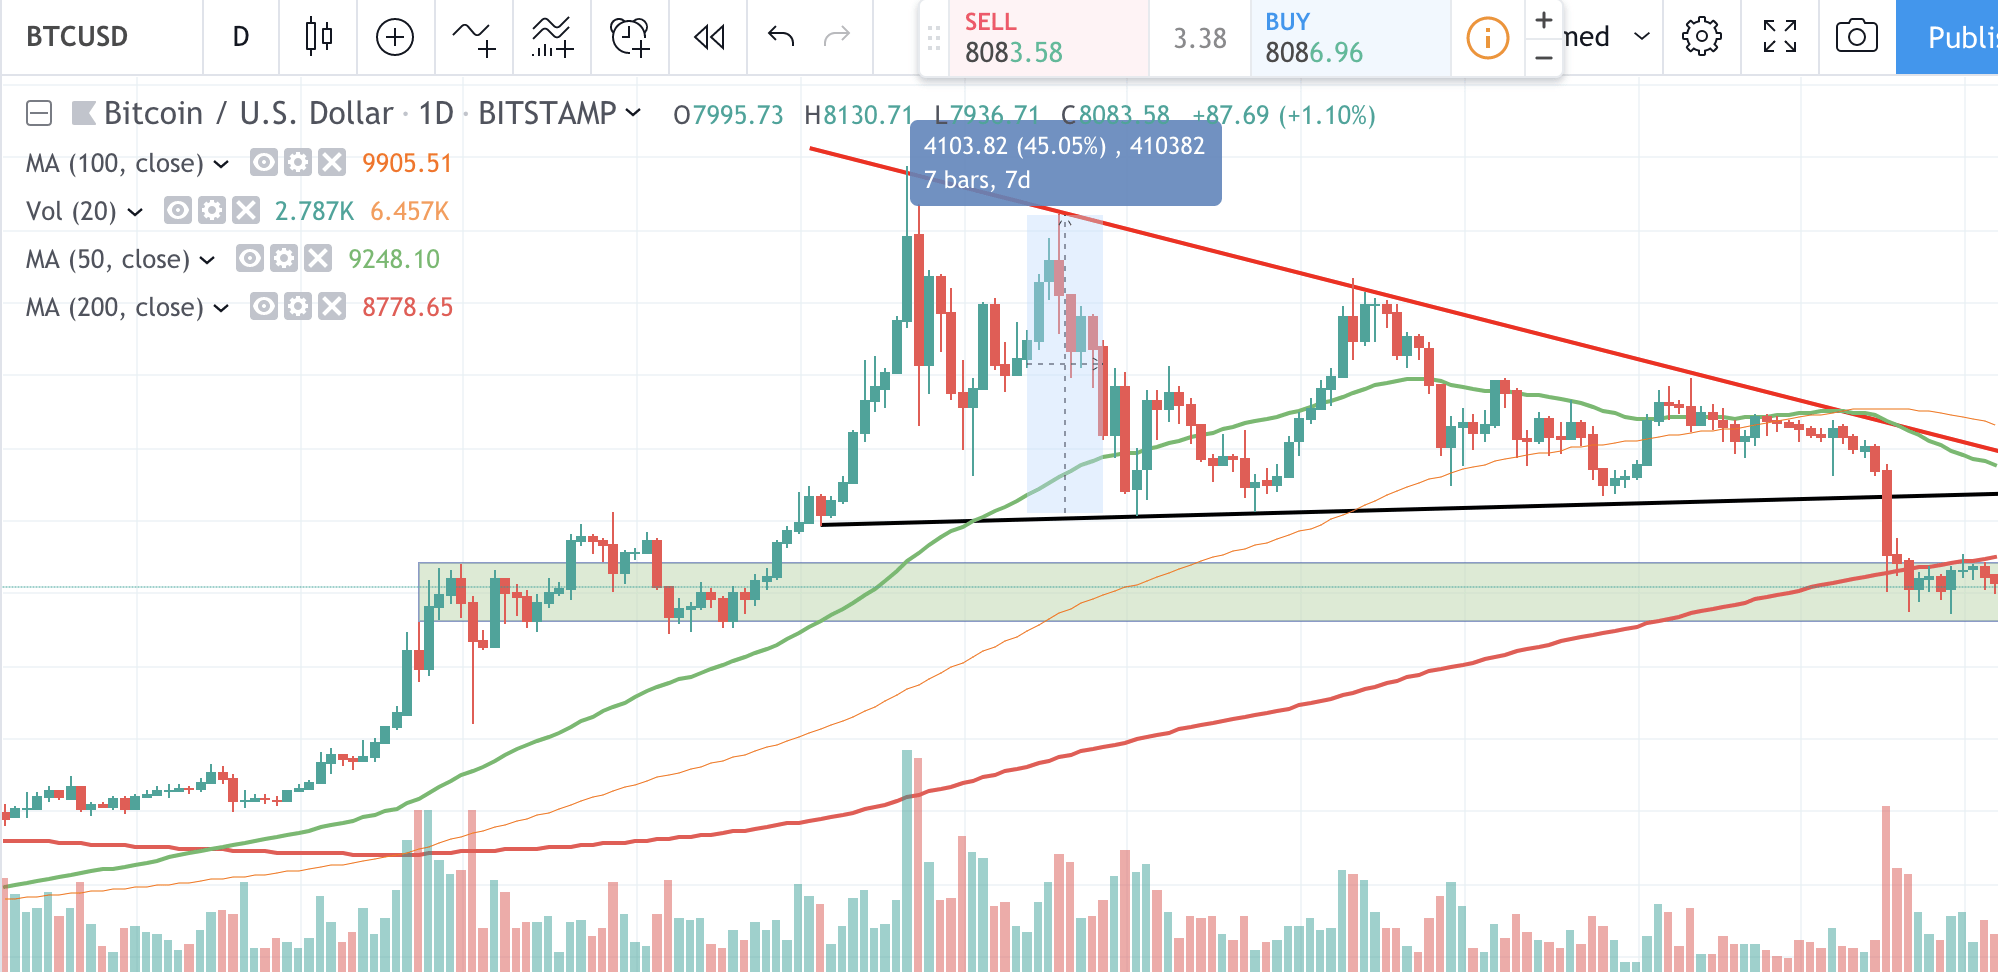Viewport: 1998px width, 972px height.
Task: Open chart settings gear
Action: [1701, 37]
